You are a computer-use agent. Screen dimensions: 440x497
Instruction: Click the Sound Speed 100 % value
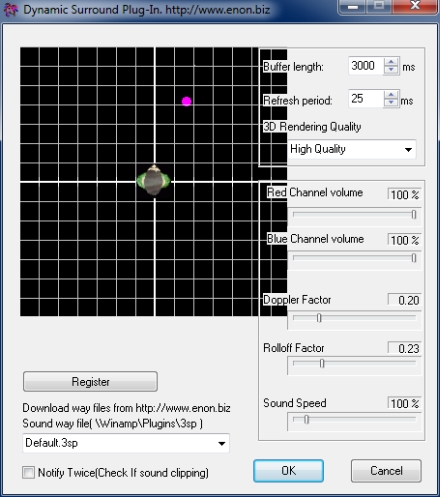click(x=404, y=403)
